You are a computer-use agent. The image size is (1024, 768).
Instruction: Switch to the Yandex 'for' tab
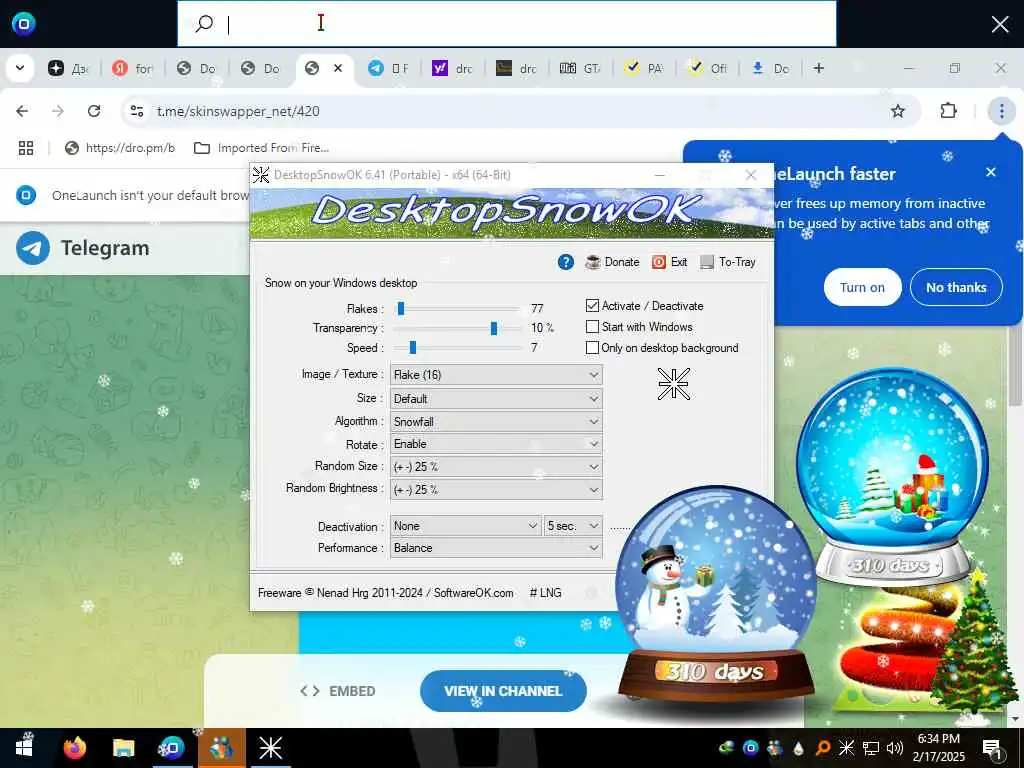(x=133, y=68)
